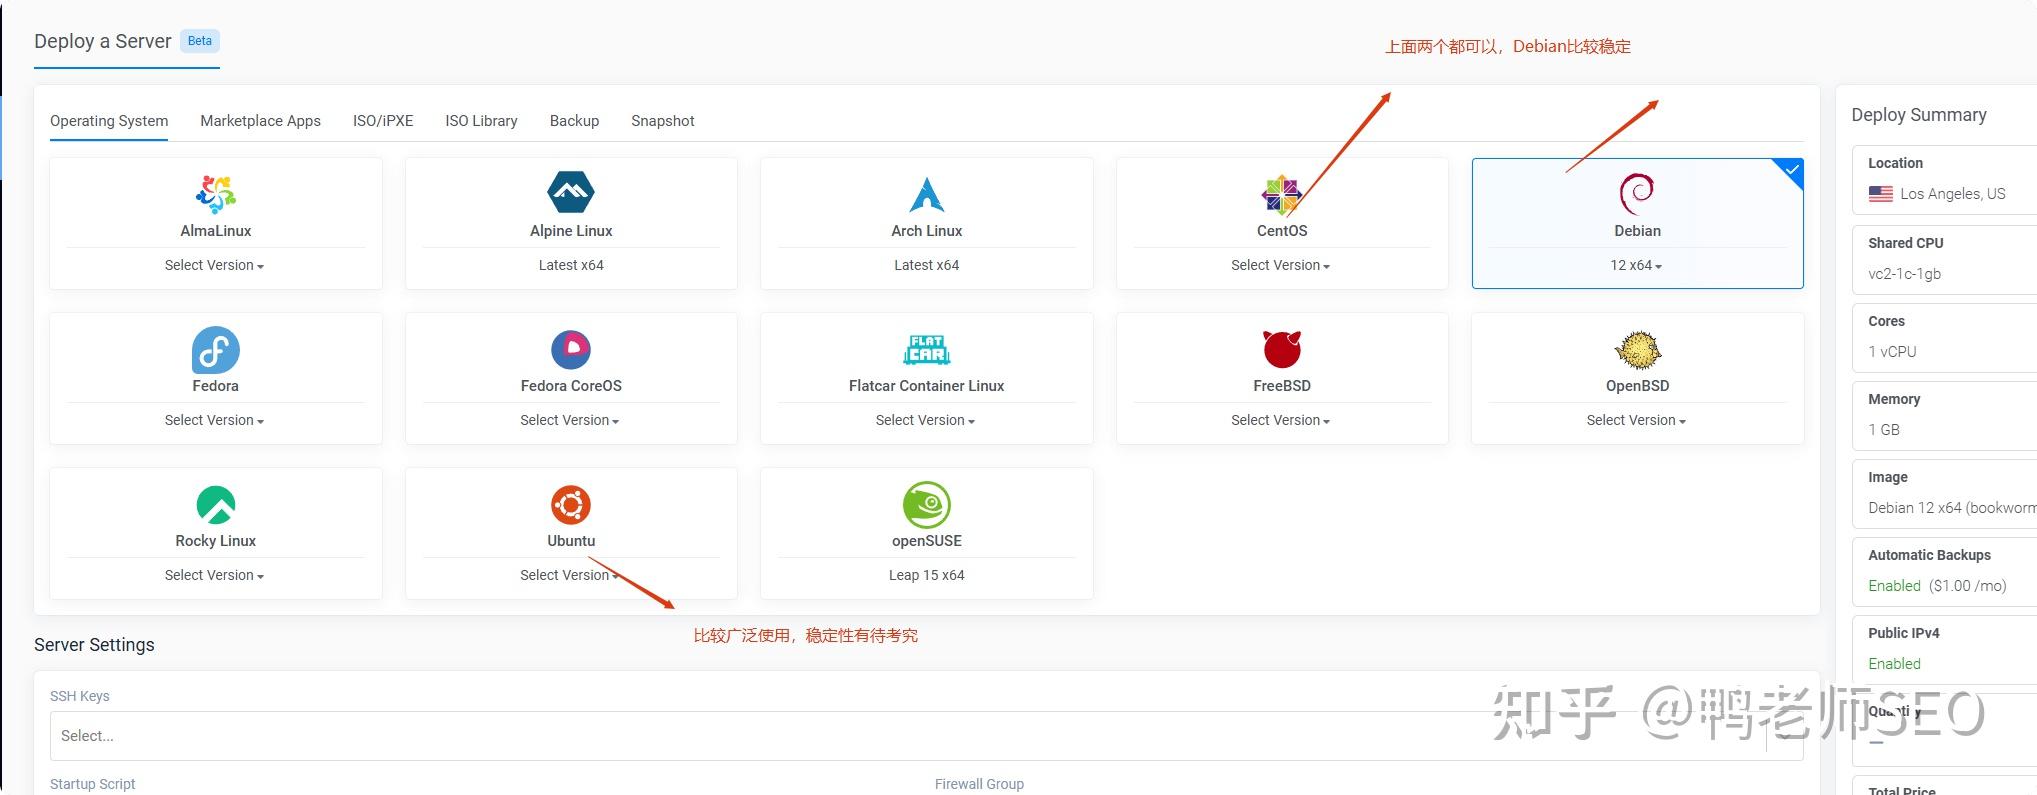Expand Flatcar Container Linux version dropdown
This screenshot has width=2037, height=795.
coord(925,420)
